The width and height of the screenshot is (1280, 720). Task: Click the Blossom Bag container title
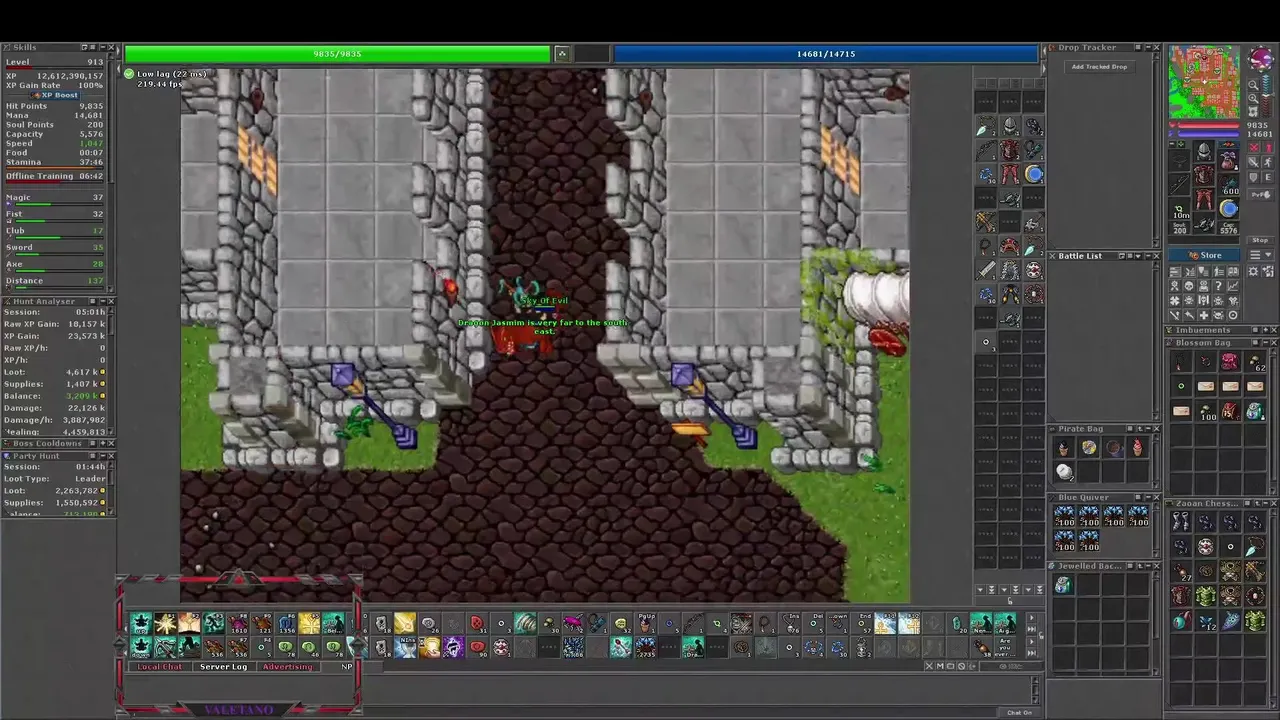(1202, 342)
